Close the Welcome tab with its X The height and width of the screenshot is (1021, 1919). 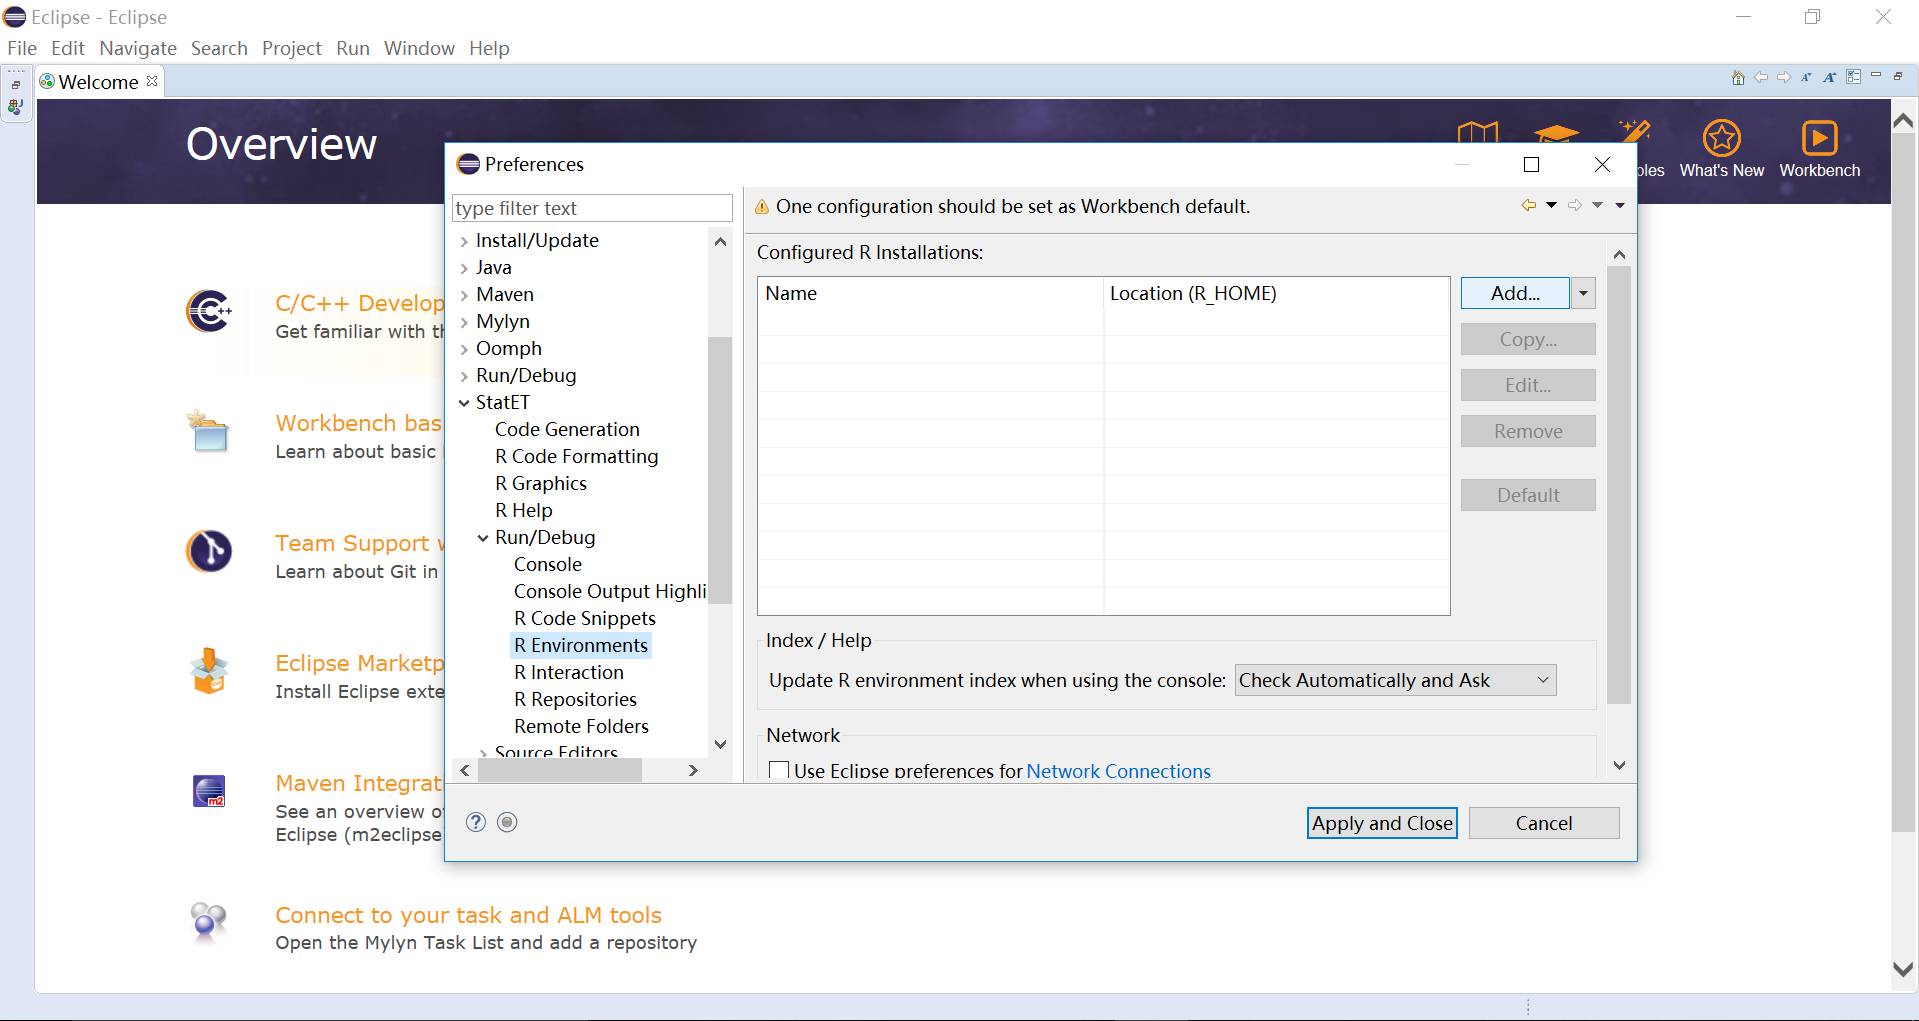pos(152,81)
